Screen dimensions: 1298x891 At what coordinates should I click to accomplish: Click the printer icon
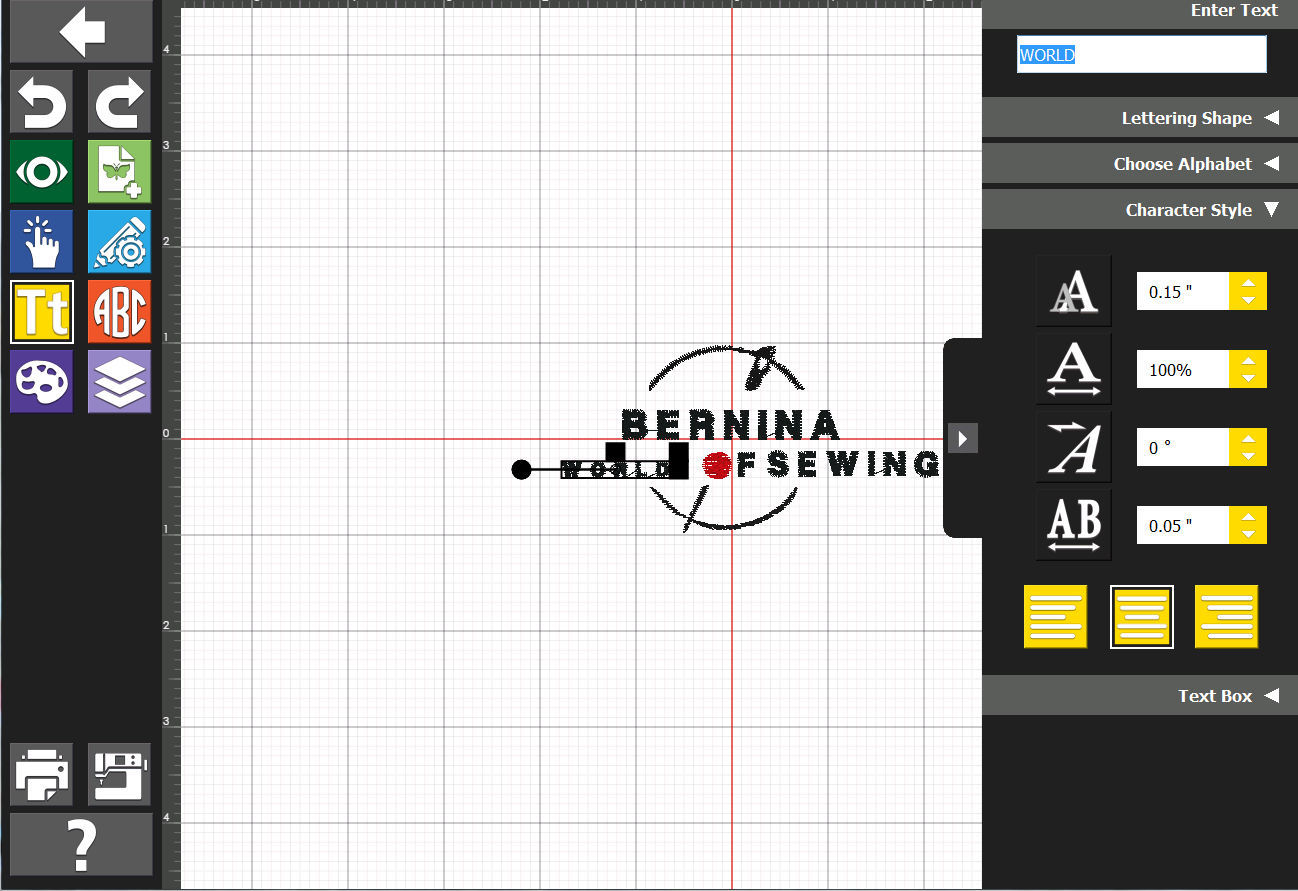click(42, 774)
